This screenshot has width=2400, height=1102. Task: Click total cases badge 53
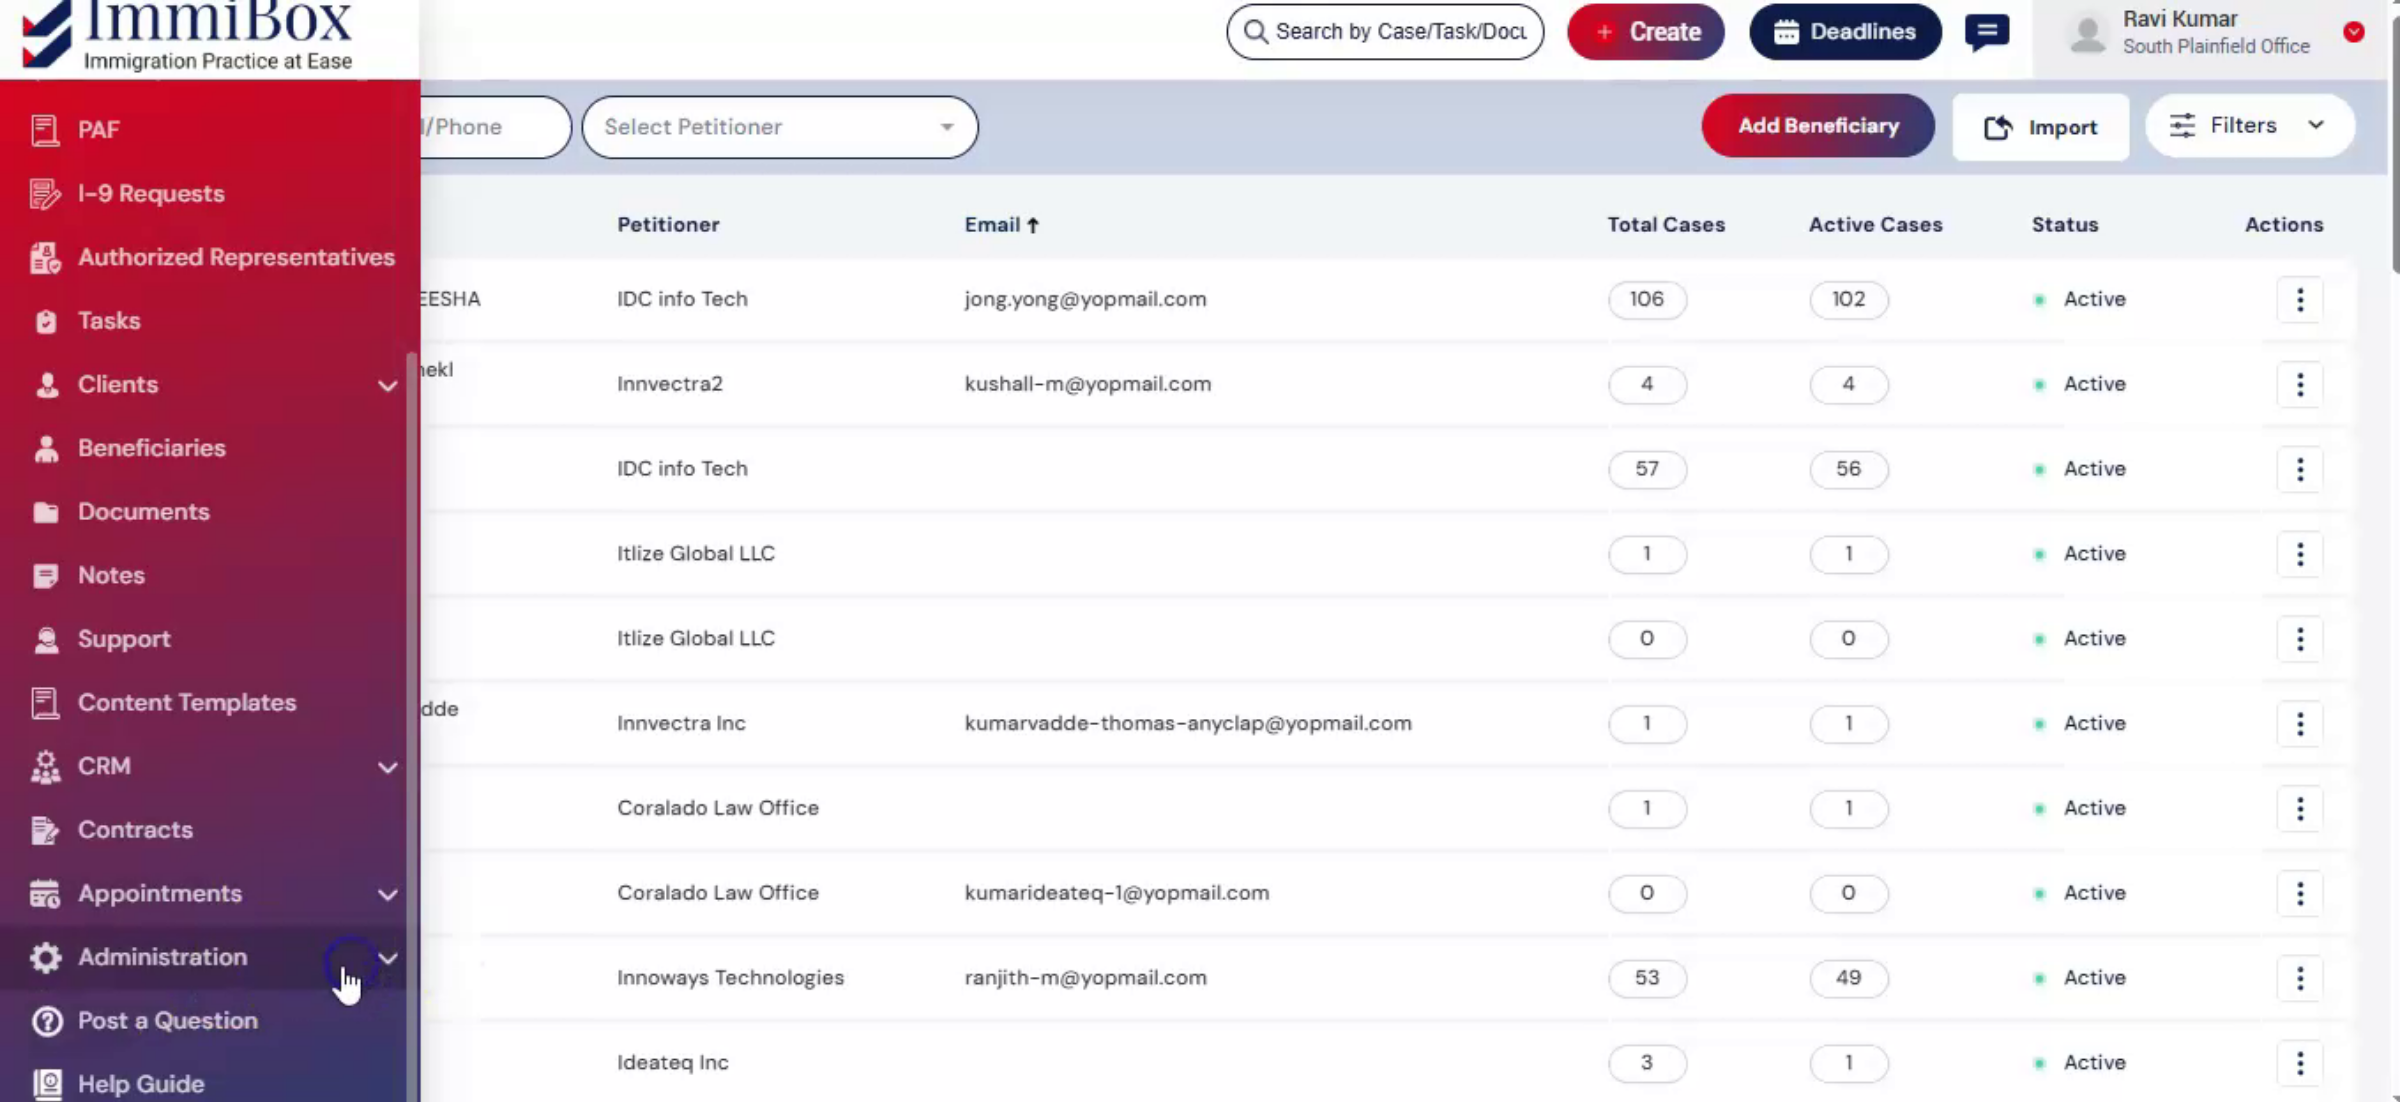(x=1647, y=978)
